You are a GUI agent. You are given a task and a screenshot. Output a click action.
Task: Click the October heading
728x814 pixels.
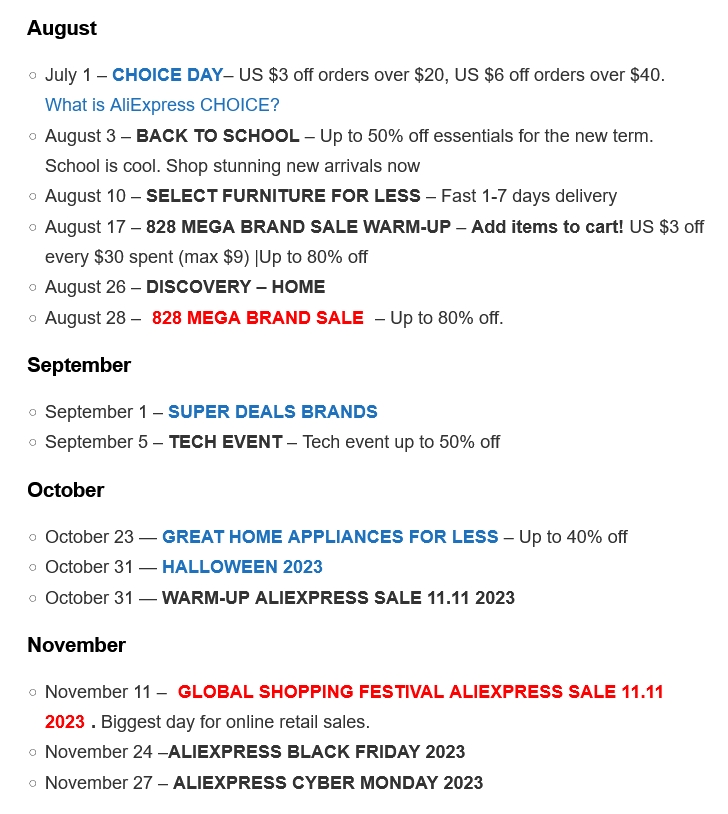click(x=66, y=491)
